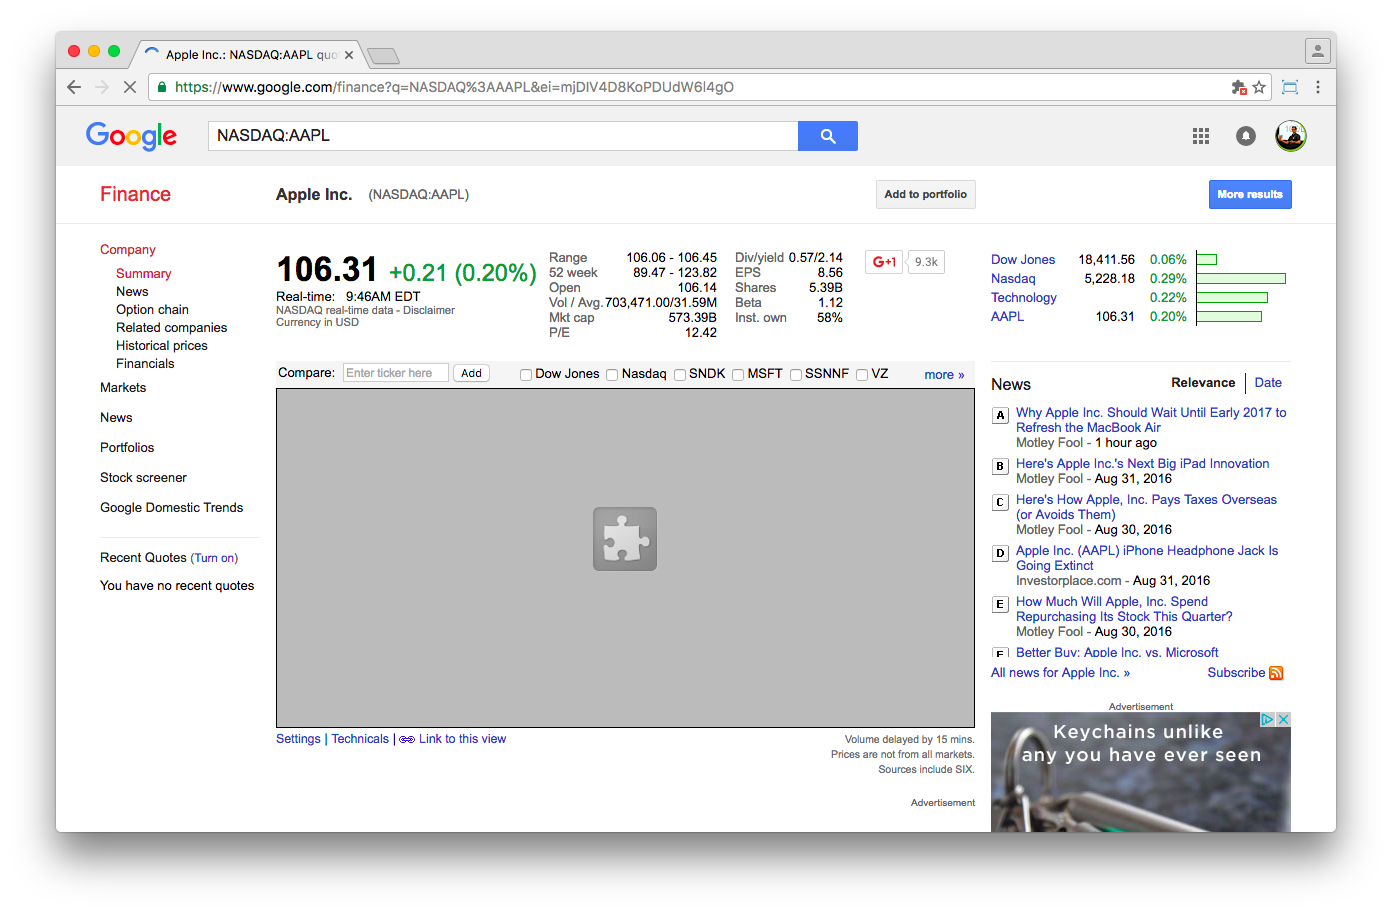This screenshot has height=912, width=1392.
Task: Click the RSS subscribe feed icon
Action: 1276,673
